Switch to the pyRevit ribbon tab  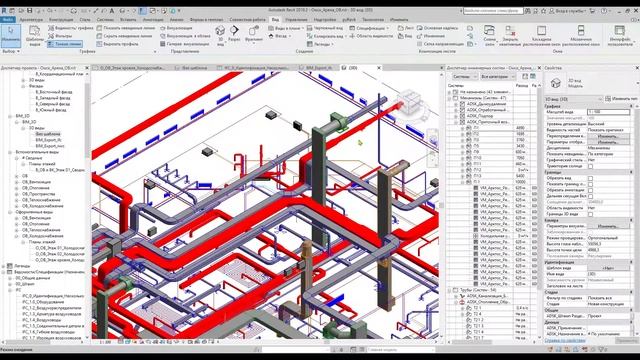[x=349, y=19]
